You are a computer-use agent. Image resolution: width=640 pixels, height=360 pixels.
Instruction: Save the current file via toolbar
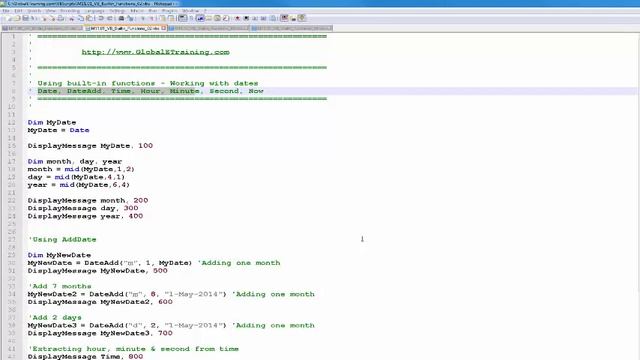click(25, 18)
